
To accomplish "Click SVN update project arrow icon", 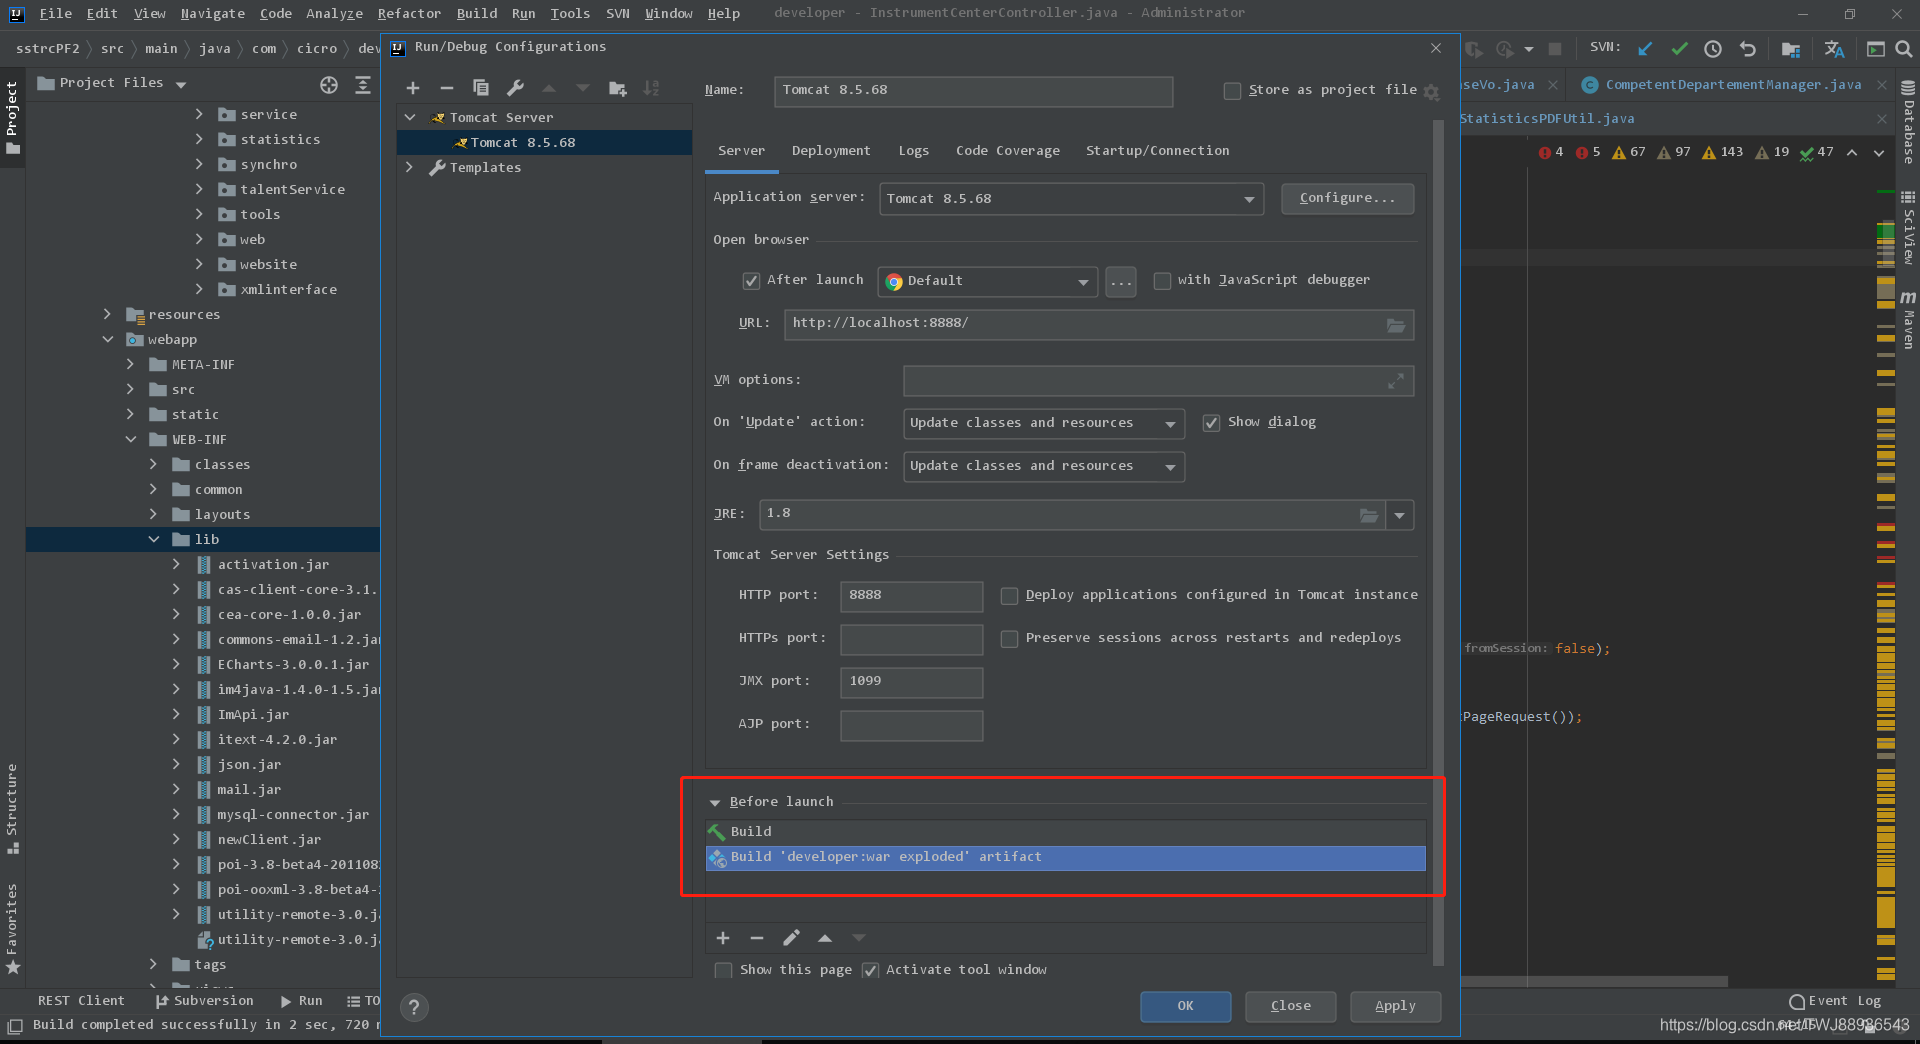I will 1646,48.
